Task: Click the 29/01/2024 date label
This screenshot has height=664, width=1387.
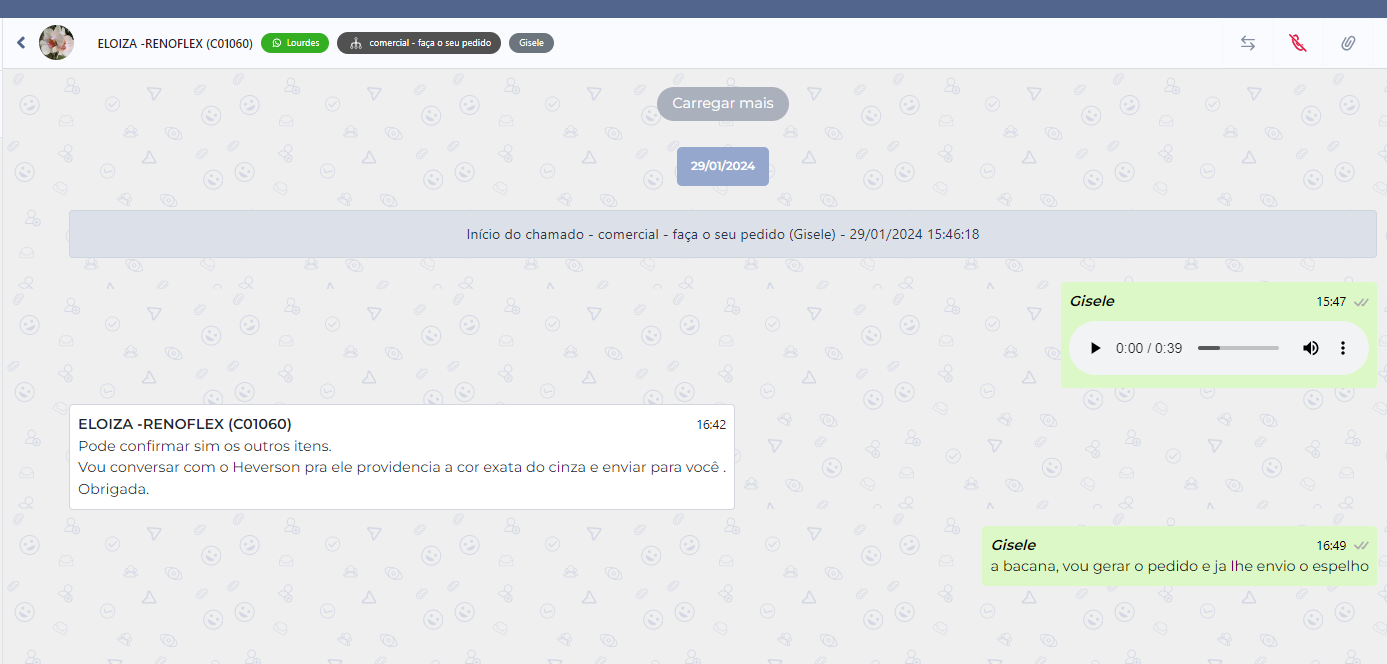Action: (x=722, y=166)
